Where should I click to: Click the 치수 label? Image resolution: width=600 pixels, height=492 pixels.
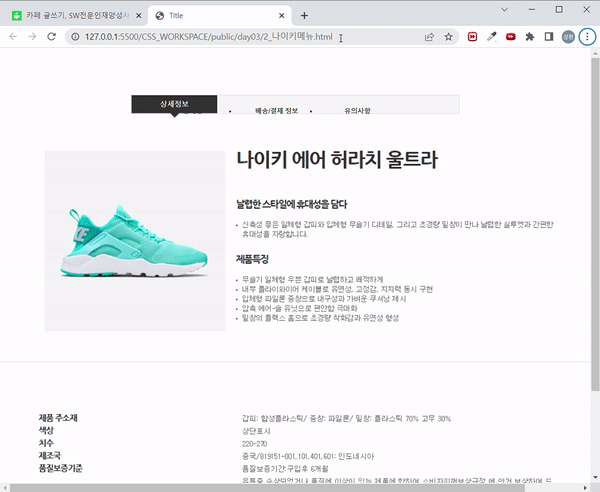tap(46, 443)
